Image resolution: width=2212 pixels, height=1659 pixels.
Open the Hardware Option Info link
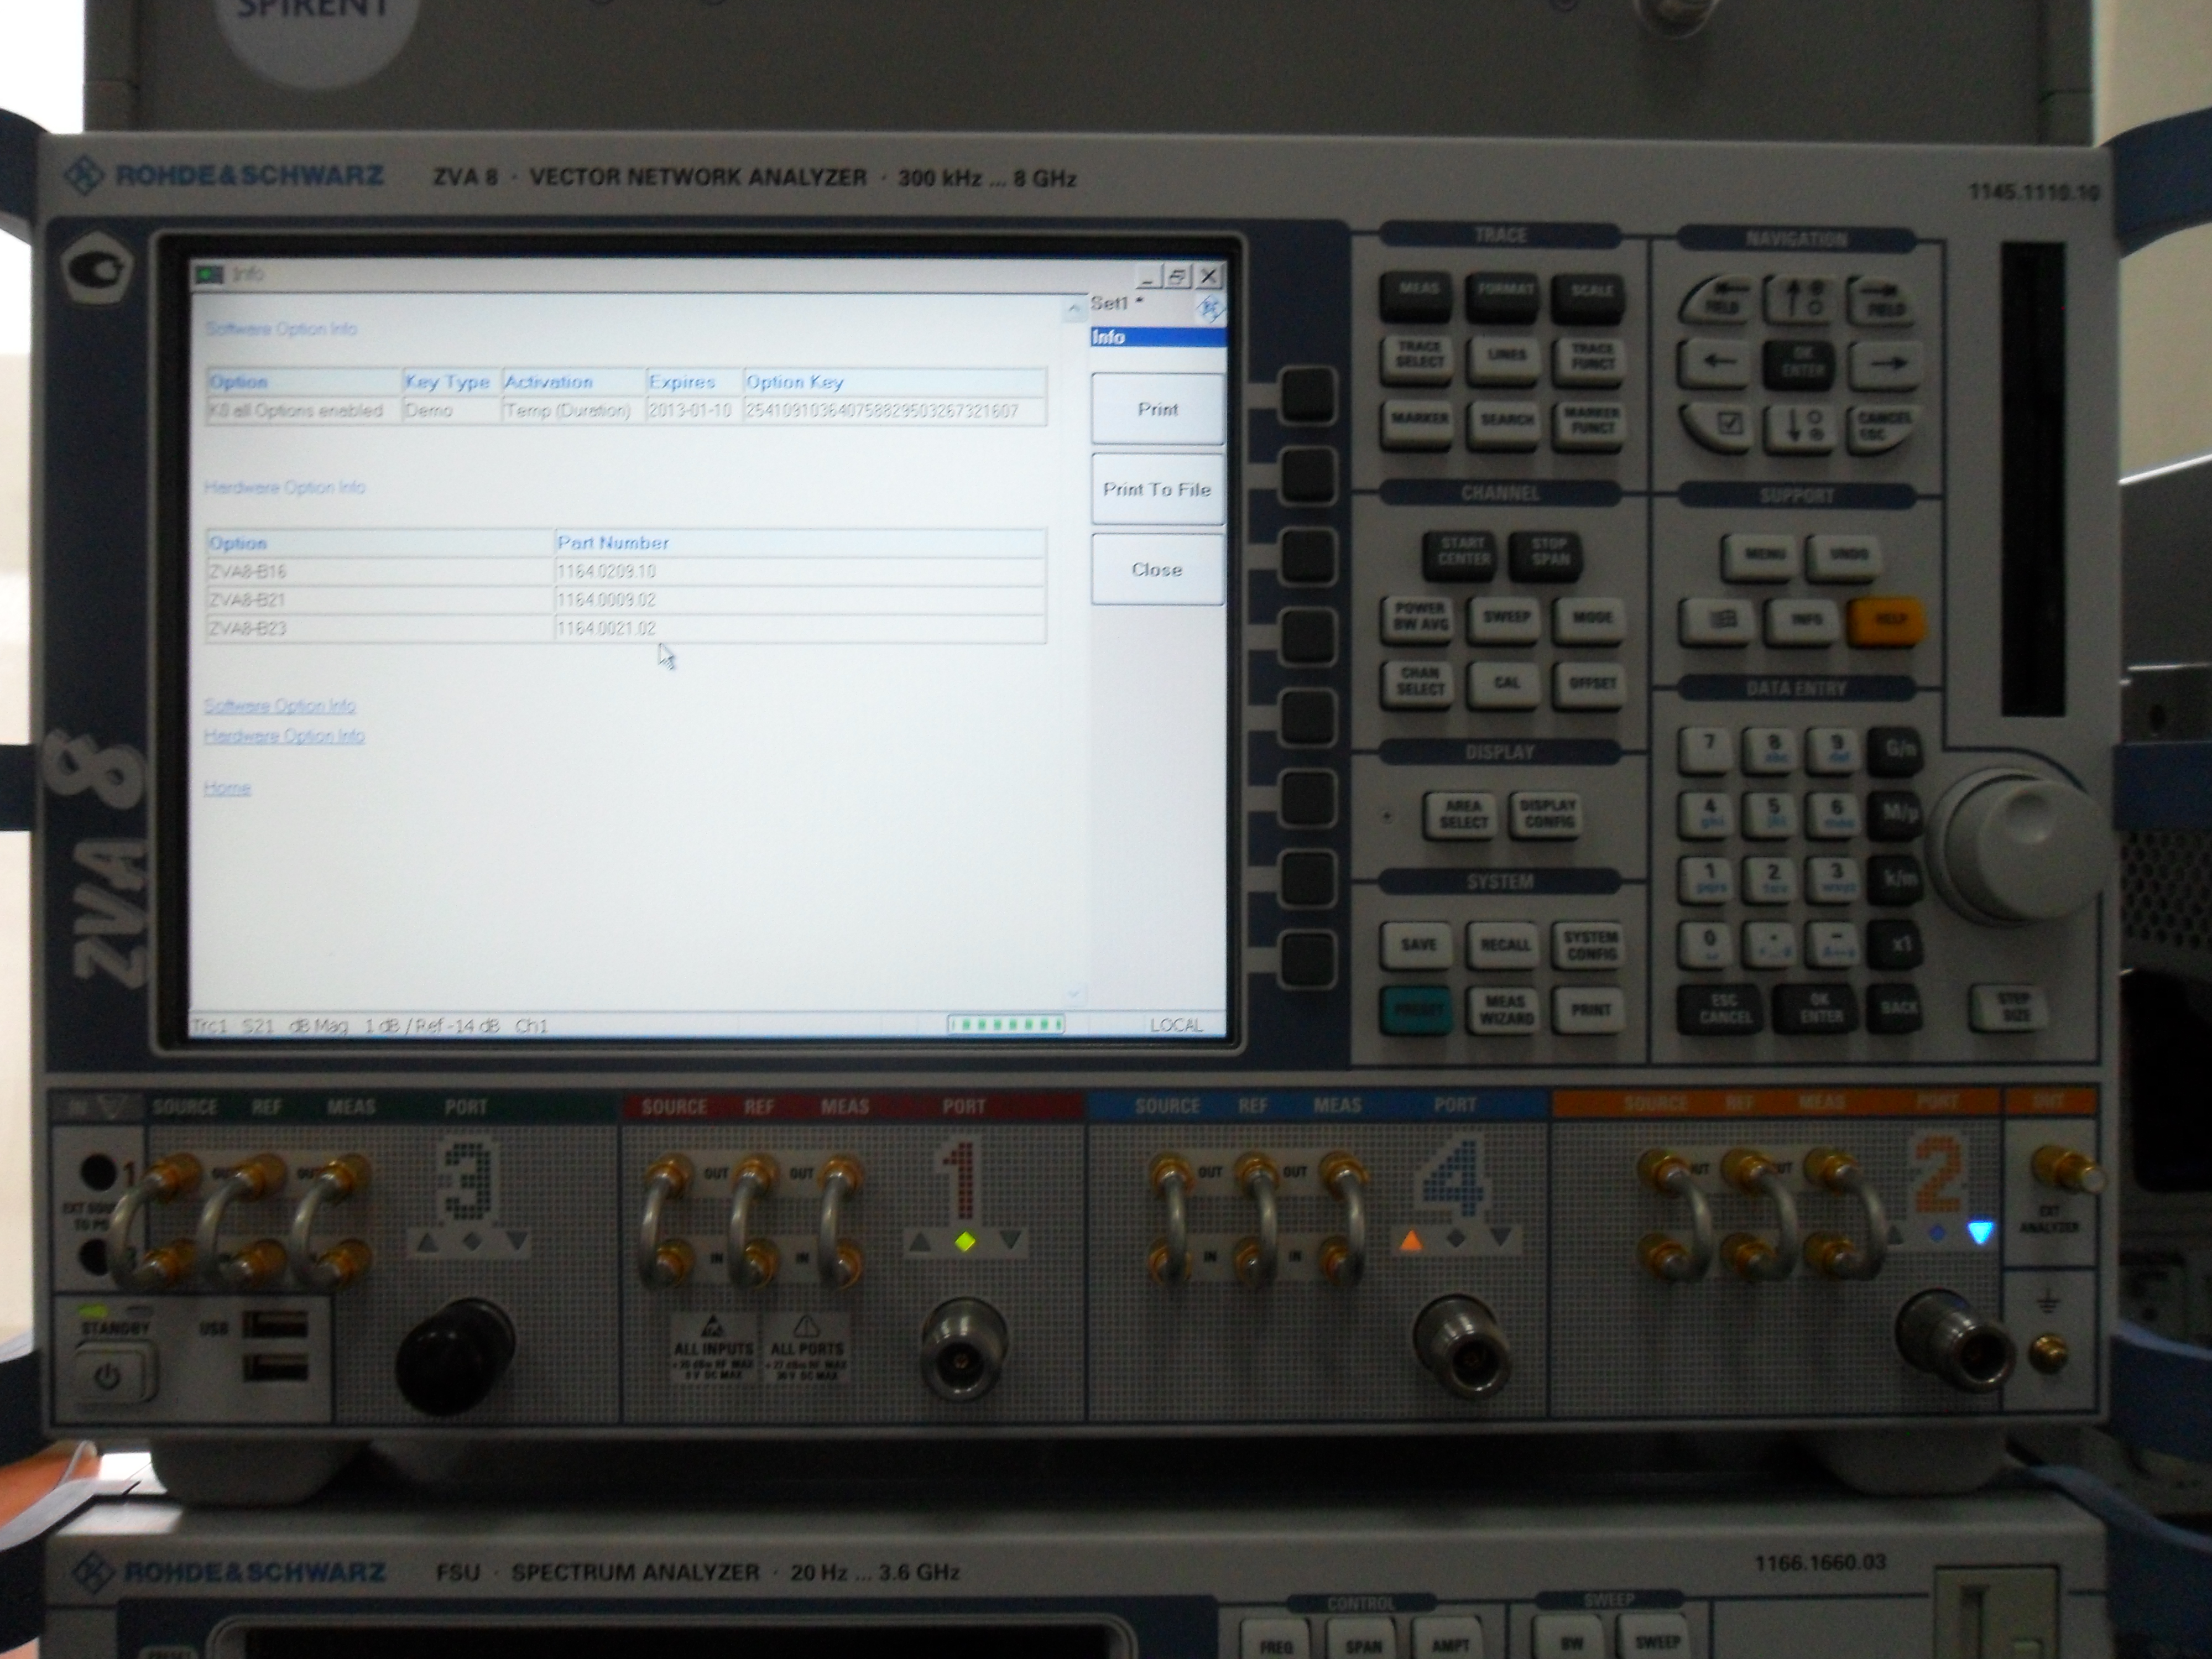pyautogui.click(x=284, y=736)
